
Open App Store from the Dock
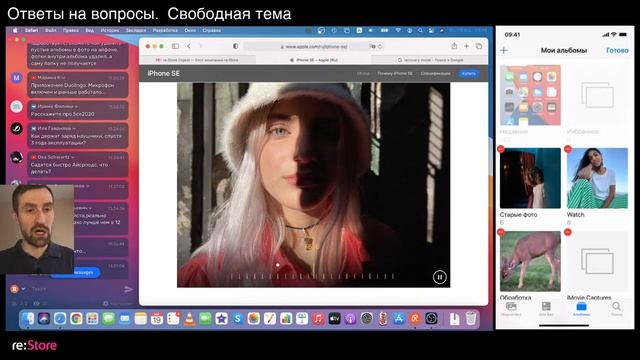(399, 319)
